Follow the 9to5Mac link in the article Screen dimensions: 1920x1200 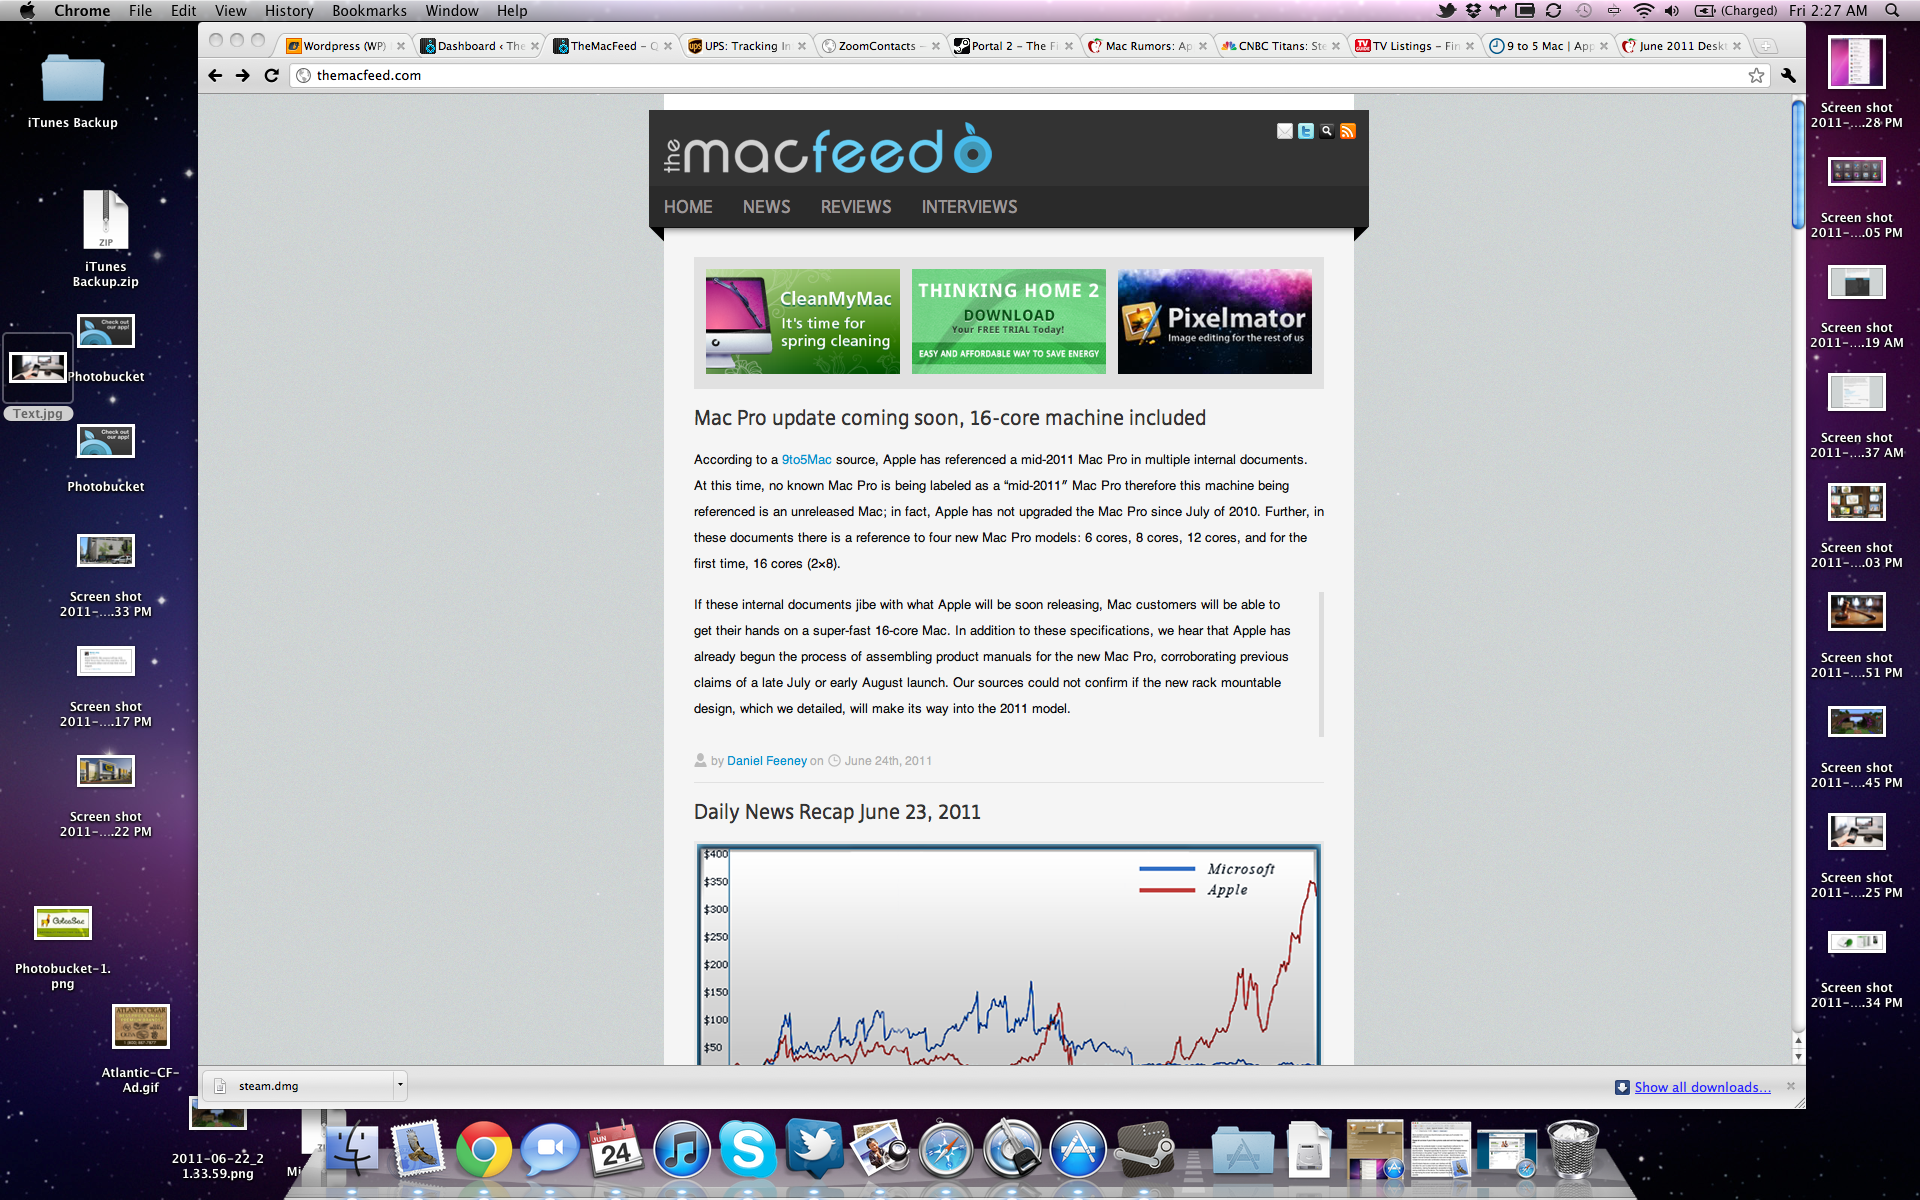807,460
